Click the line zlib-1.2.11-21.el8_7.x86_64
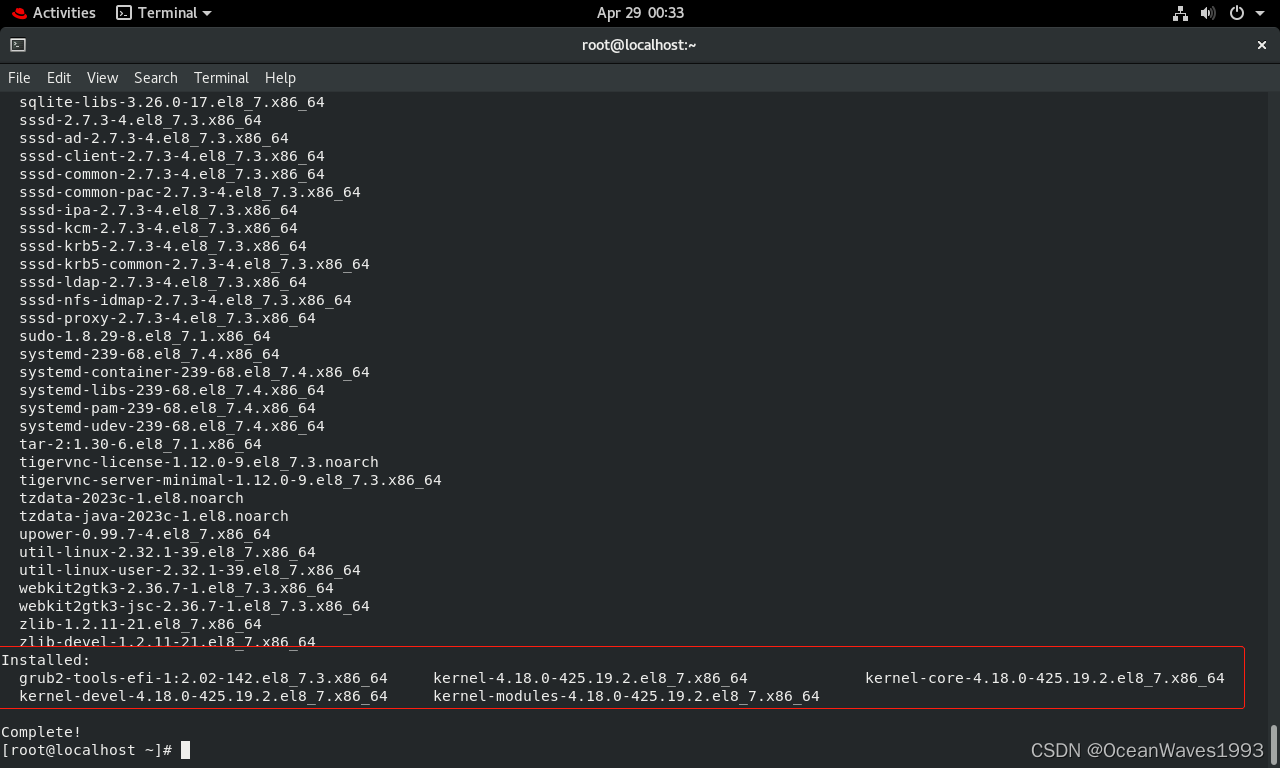1280x768 pixels. (x=140, y=624)
